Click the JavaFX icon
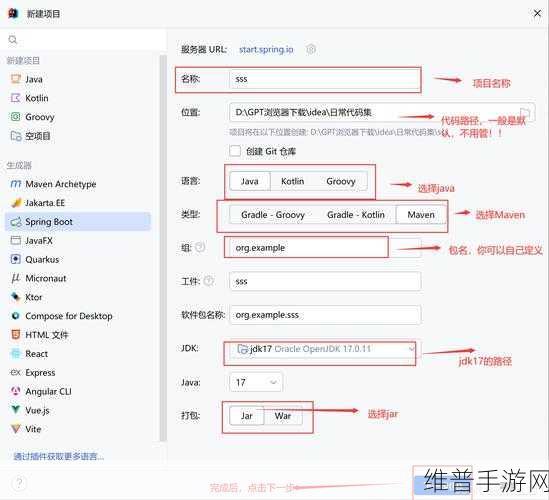This screenshot has width=549, height=500. pos(15,241)
